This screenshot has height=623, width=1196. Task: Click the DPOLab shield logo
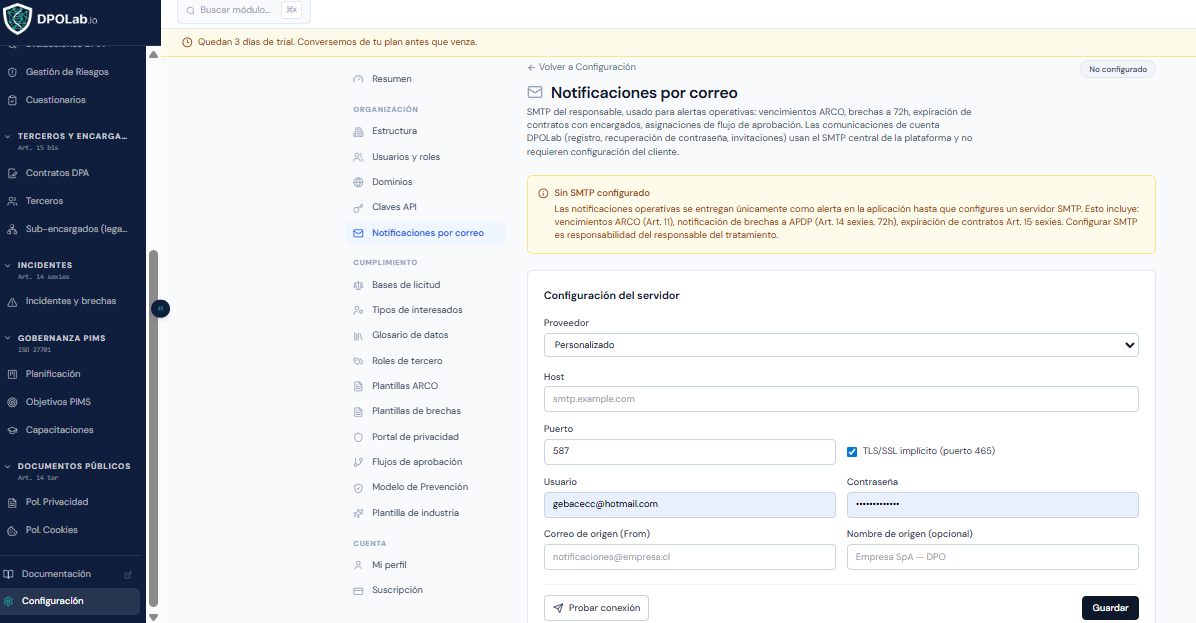18,19
